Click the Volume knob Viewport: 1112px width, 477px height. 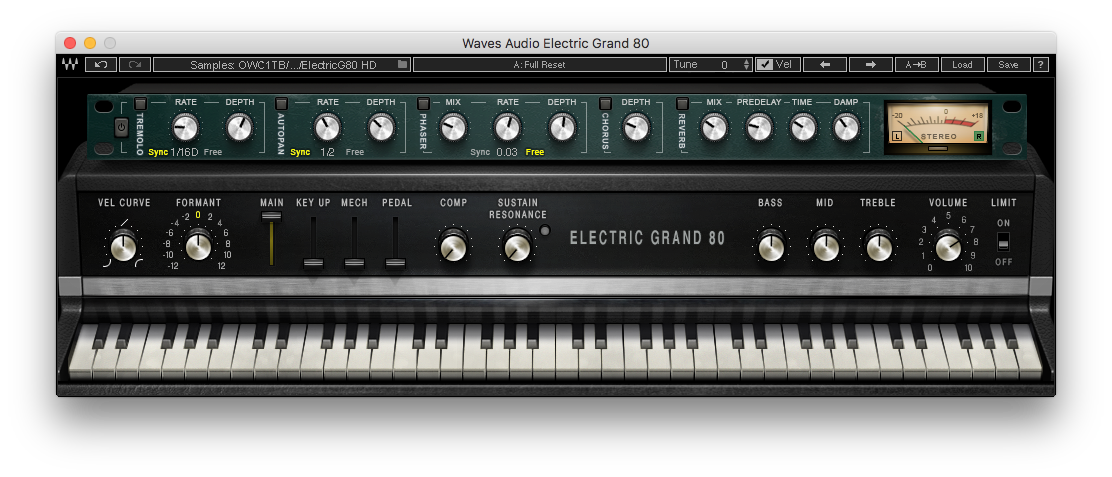click(948, 246)
